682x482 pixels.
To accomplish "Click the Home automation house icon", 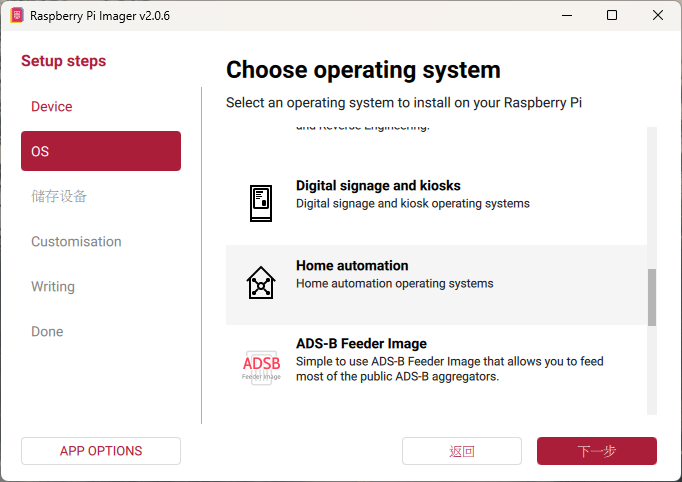I will 261,284.
